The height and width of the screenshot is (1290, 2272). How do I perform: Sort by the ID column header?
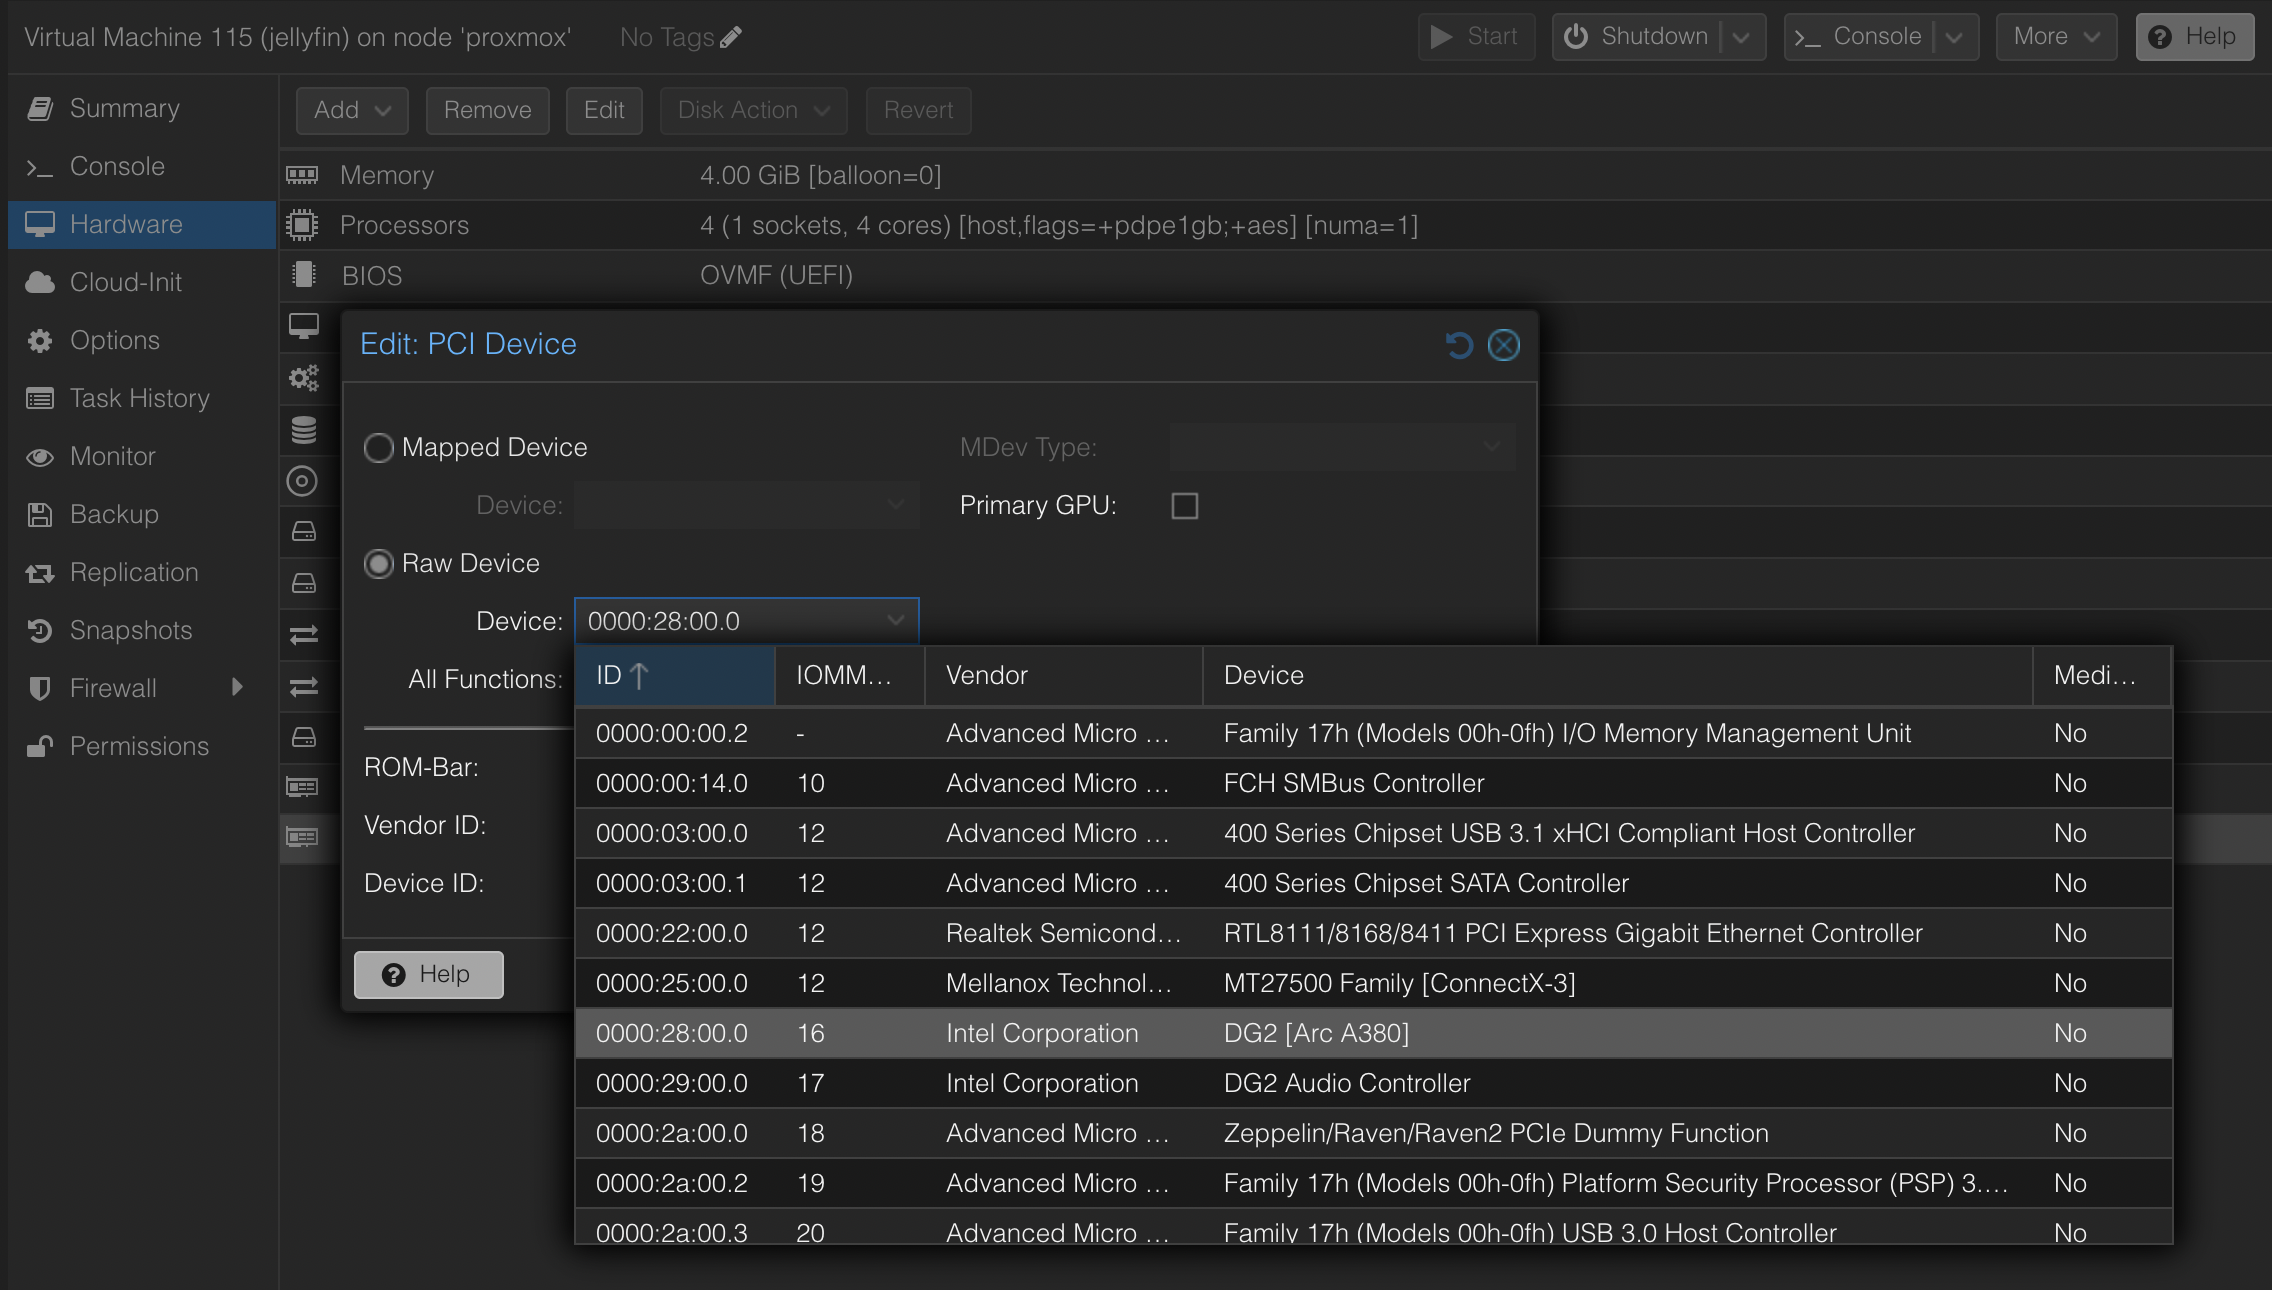(x=674, y=675)
